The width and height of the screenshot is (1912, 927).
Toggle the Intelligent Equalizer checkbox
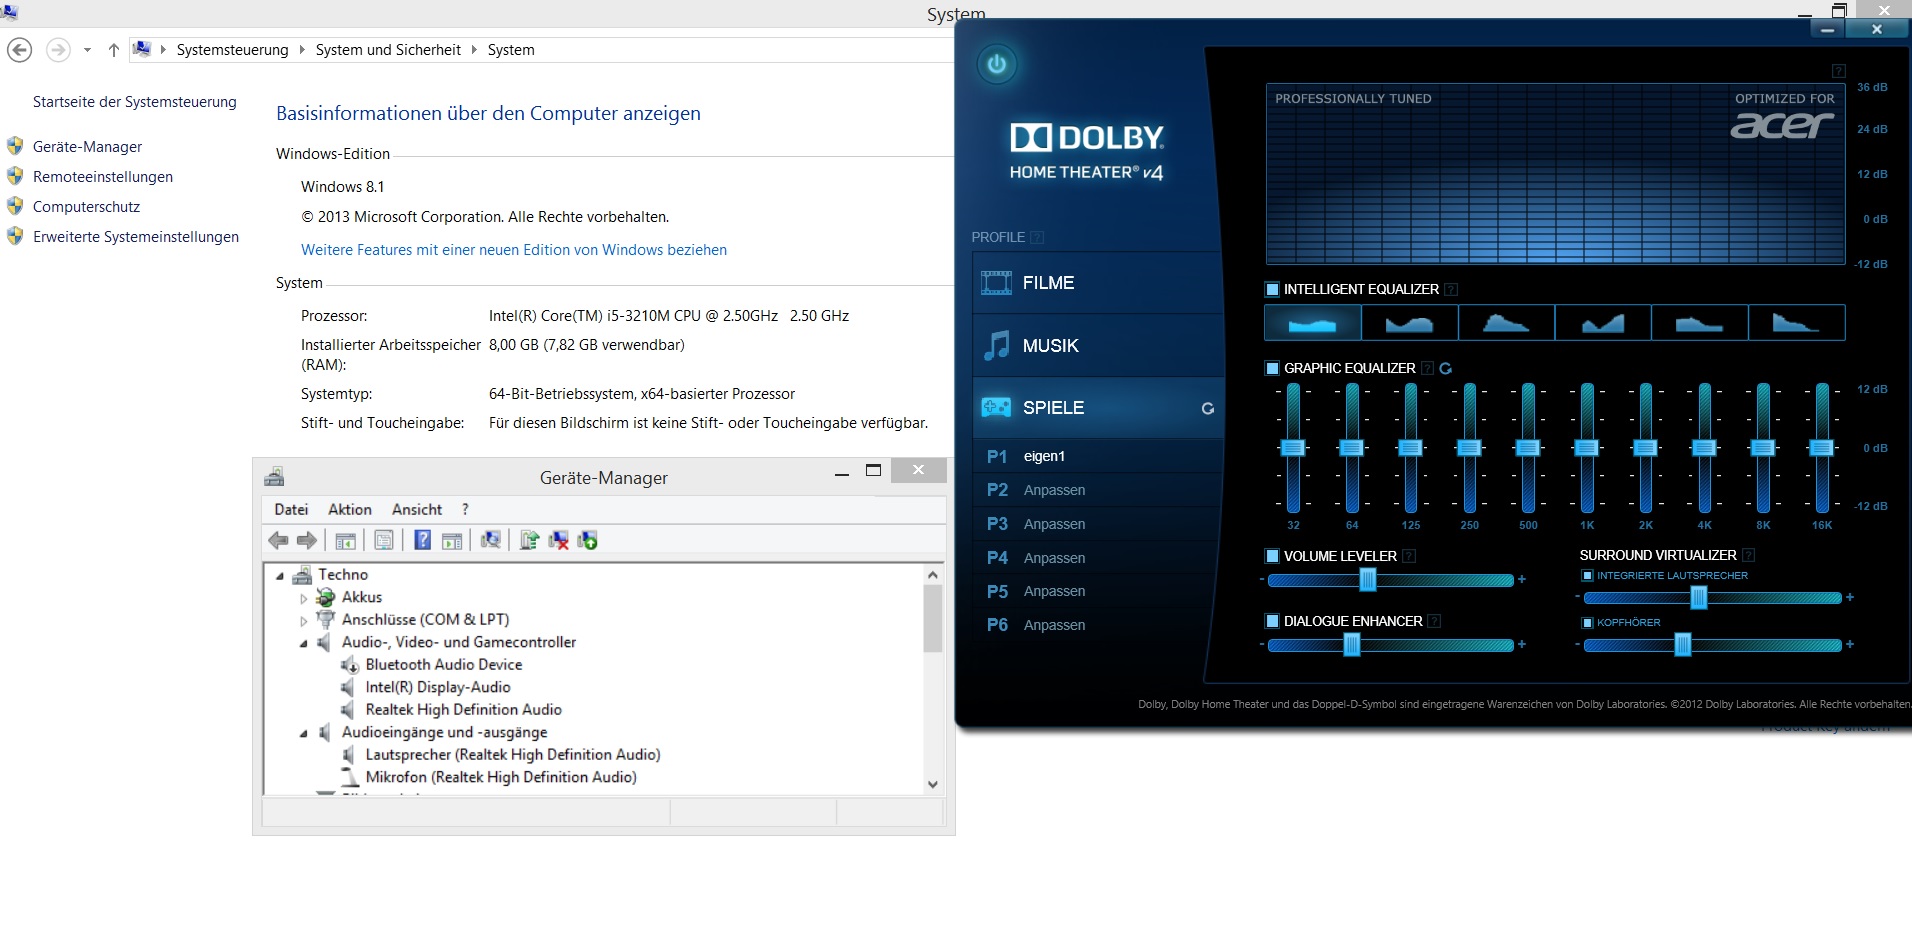tap(1272, 289)
